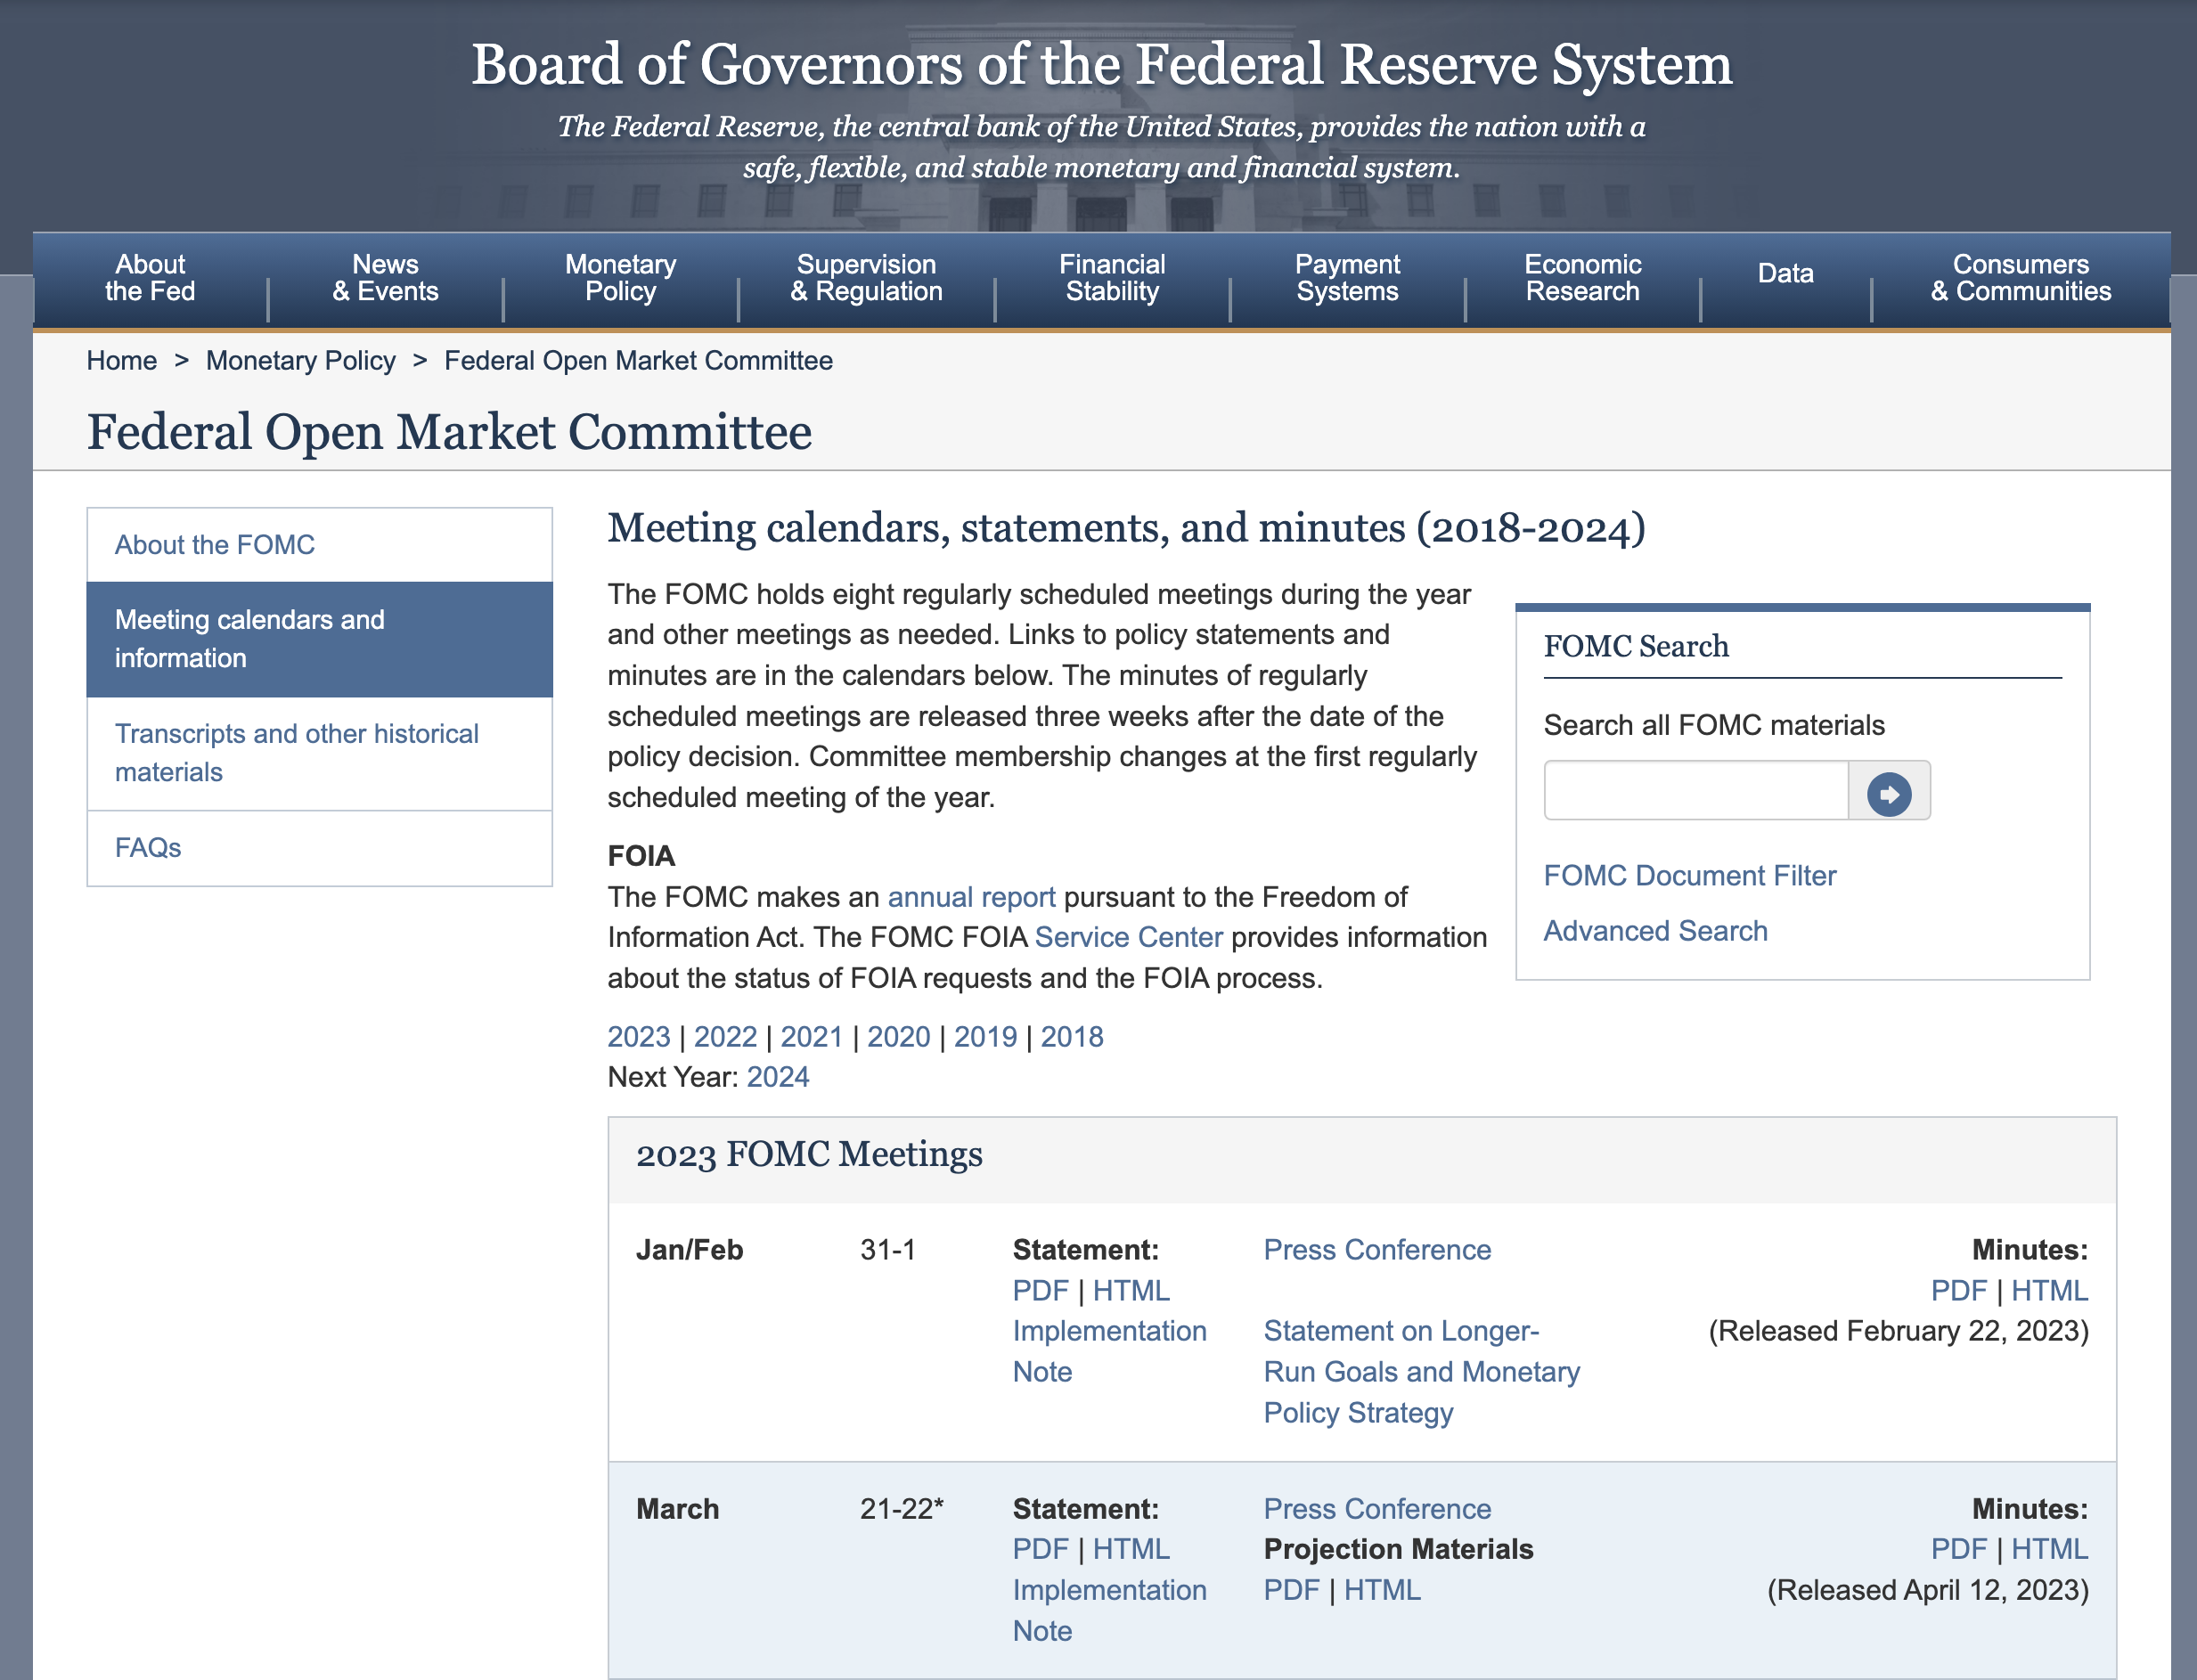Screen dimensions: 2197x1680
Task: Open March Projection Materials PDF link
Action: (x=1291, y=1590)
